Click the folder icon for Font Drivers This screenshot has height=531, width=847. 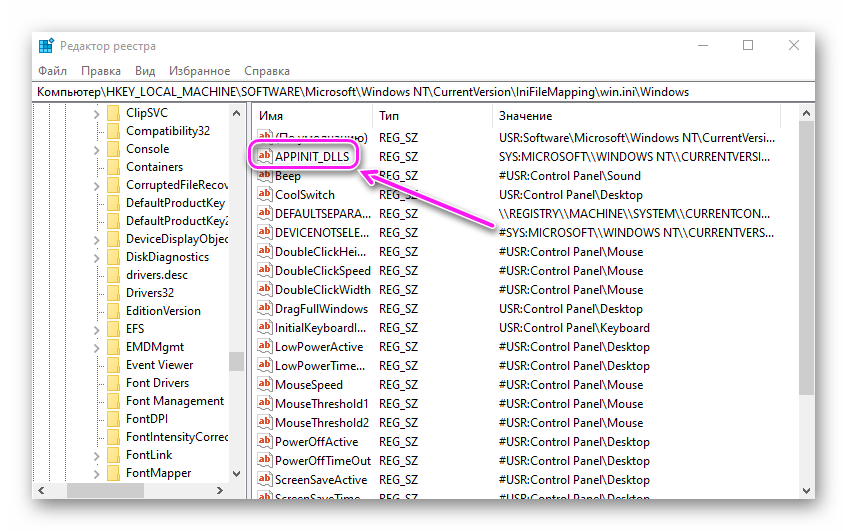tap(113, 383)
